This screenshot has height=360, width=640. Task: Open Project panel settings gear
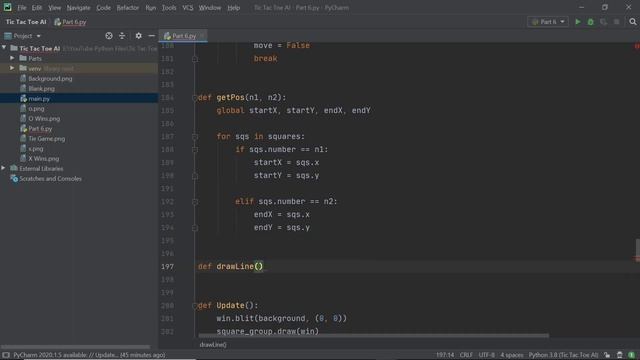pyautogui.click(x=138, y=36)
